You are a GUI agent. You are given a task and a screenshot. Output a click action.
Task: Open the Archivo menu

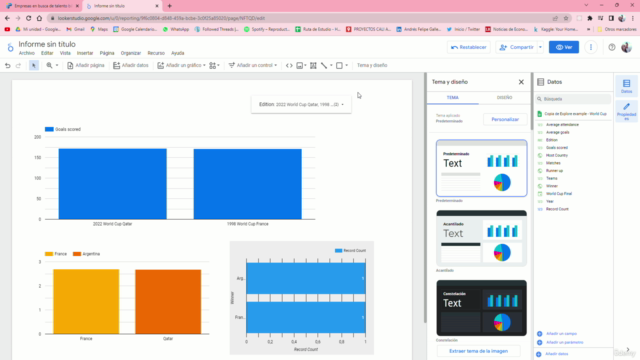point(27,53)
